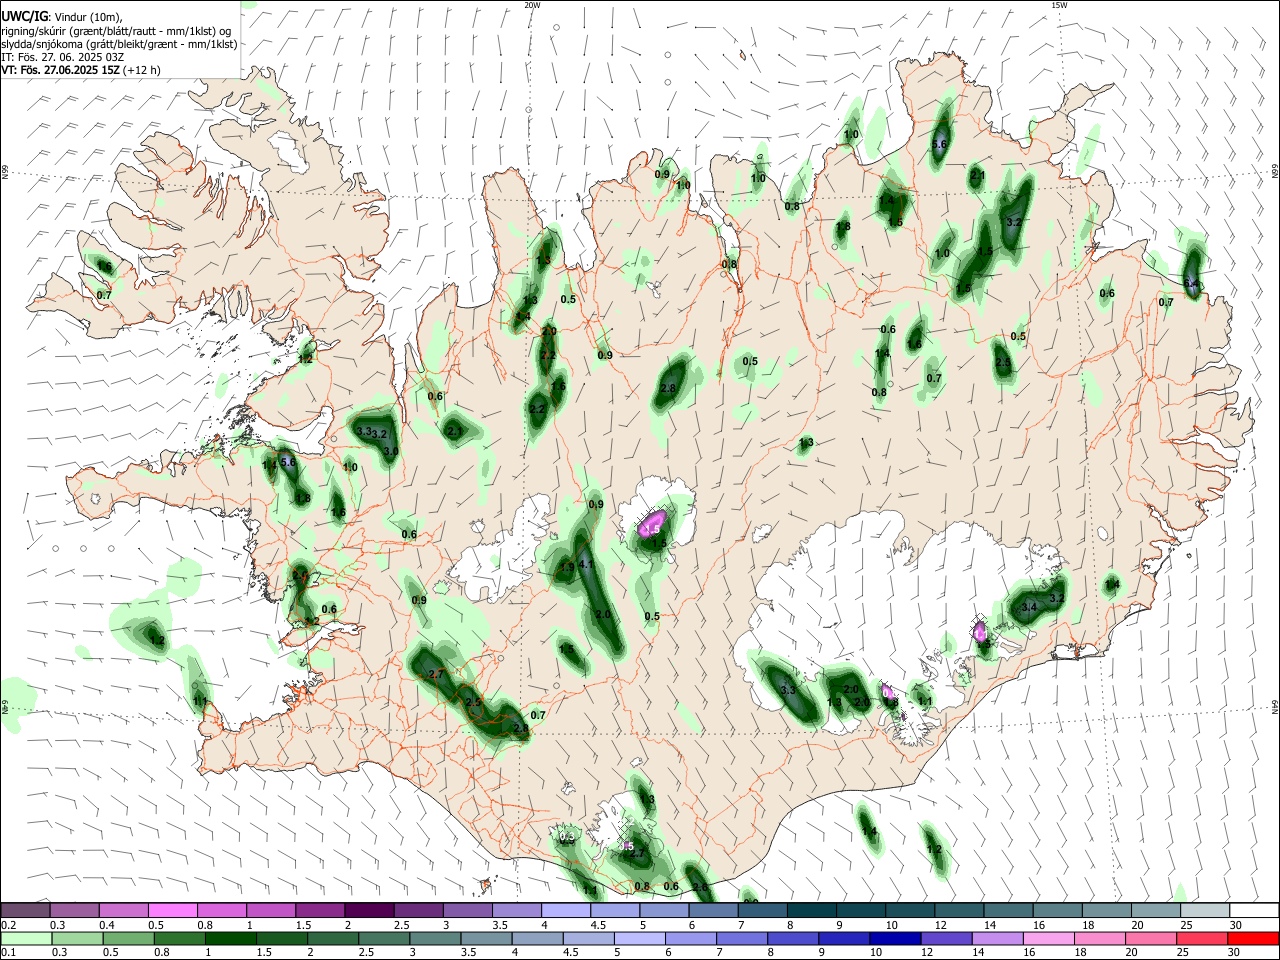Click the 1.5 purple snow legend swatch
Screen dimensions: 1280x960
point(321,910)
